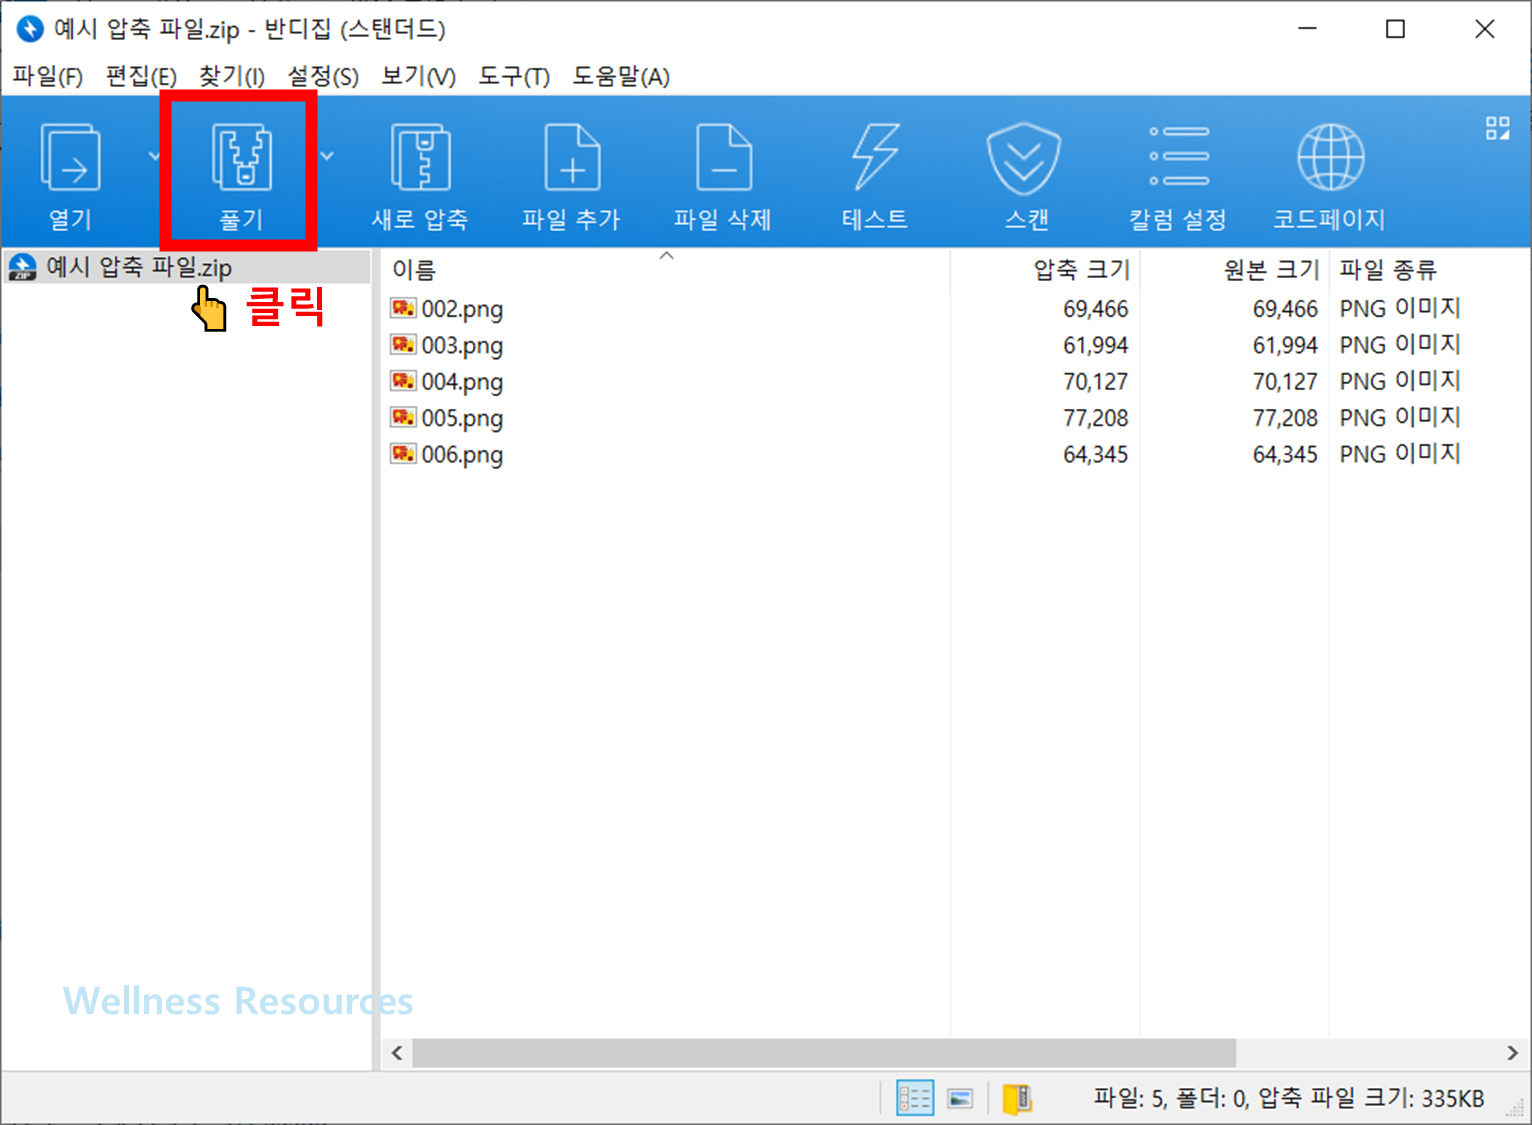Image resolution: width=1532 pixels, height=1125 pixels.
Task: Sort by the 파일 종류 column header
Action: [1388, 269]
